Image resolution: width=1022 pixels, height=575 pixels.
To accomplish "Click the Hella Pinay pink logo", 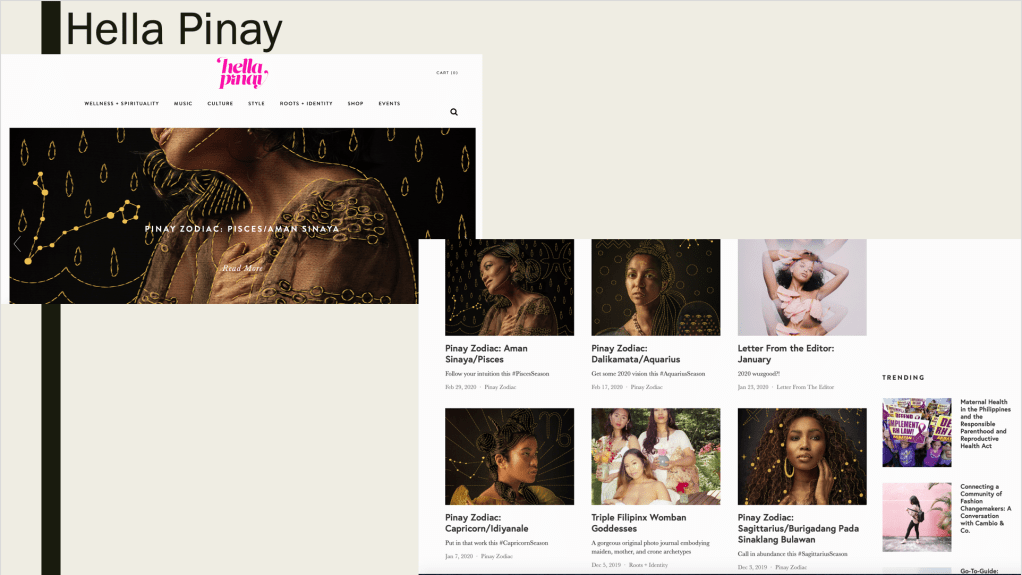I will click(243, 74).
